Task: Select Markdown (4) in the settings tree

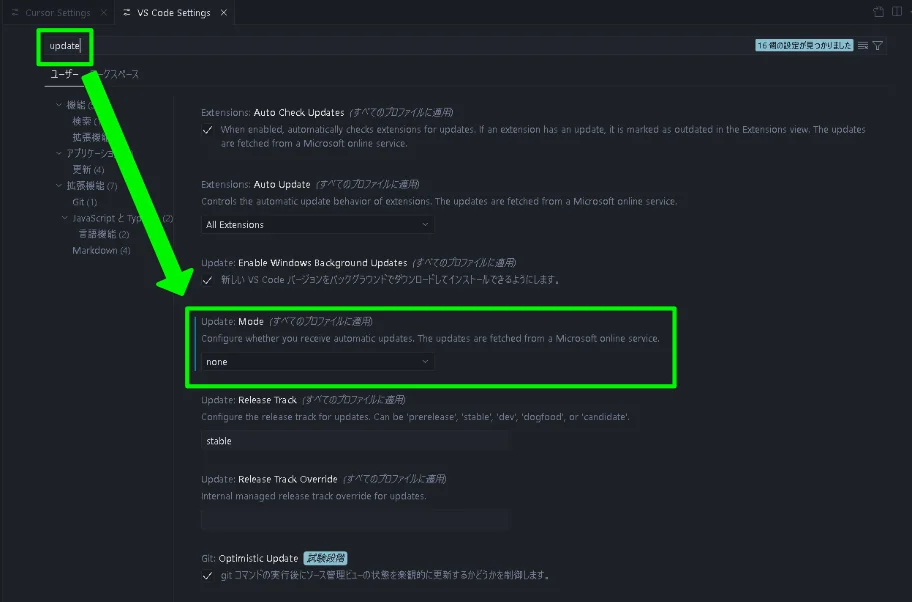Action: tap(101, 250)
